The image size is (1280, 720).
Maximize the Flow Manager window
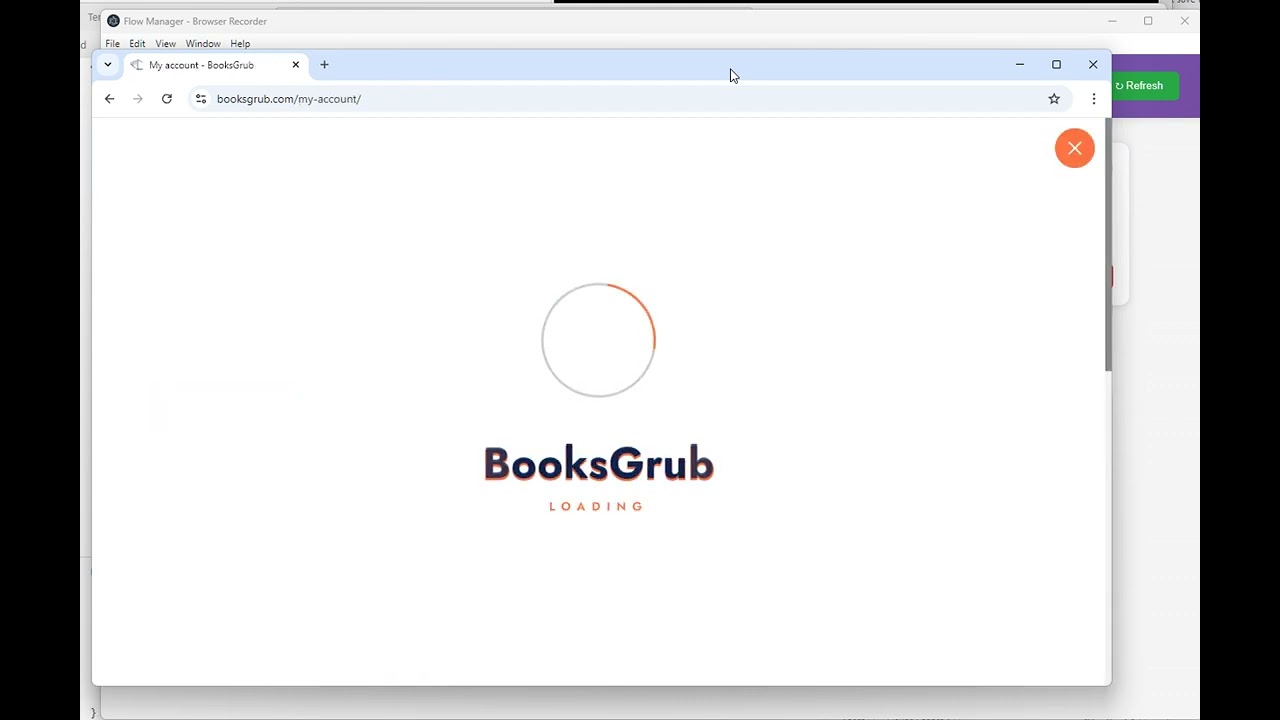(x=1148, y=21)
